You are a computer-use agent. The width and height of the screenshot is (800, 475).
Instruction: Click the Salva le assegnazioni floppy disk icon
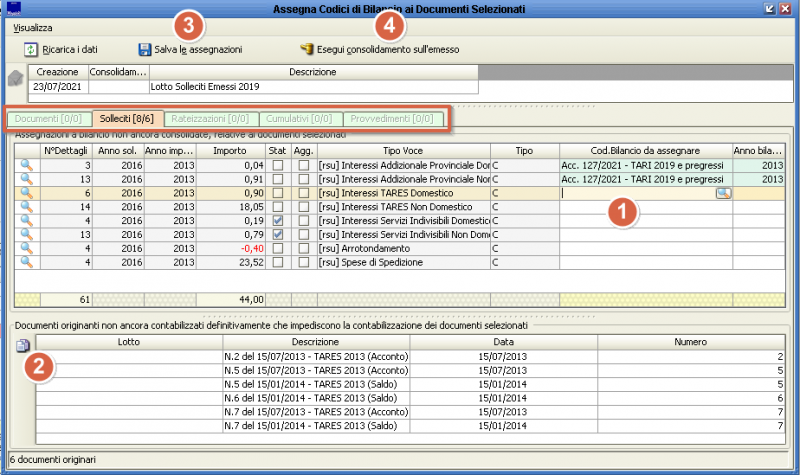[x=145, y=48]
